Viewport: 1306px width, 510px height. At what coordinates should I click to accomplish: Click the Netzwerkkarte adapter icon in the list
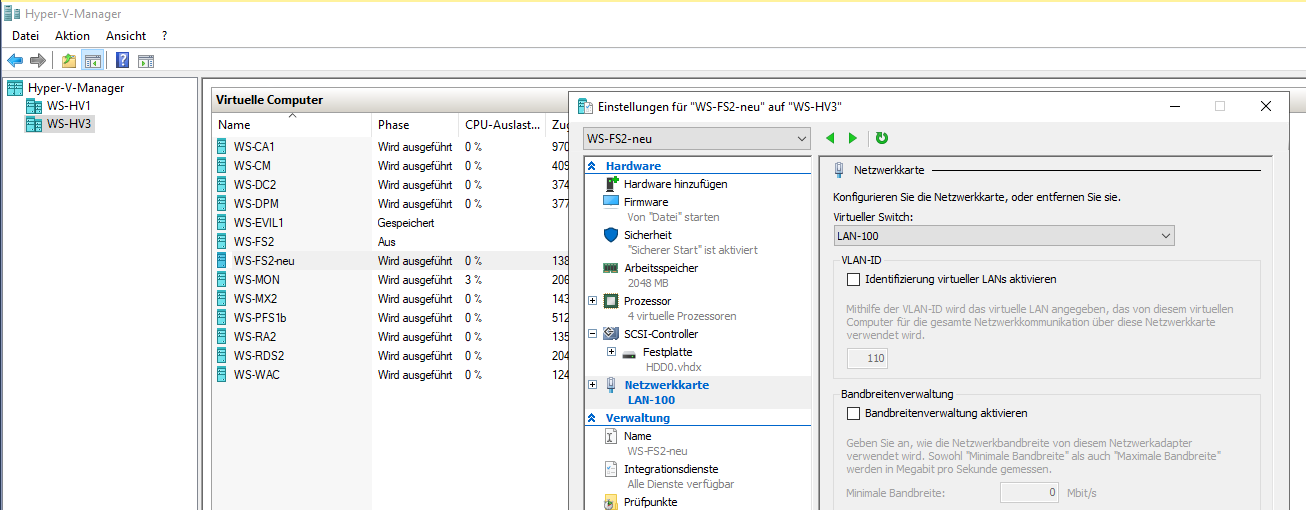point(612,385)
